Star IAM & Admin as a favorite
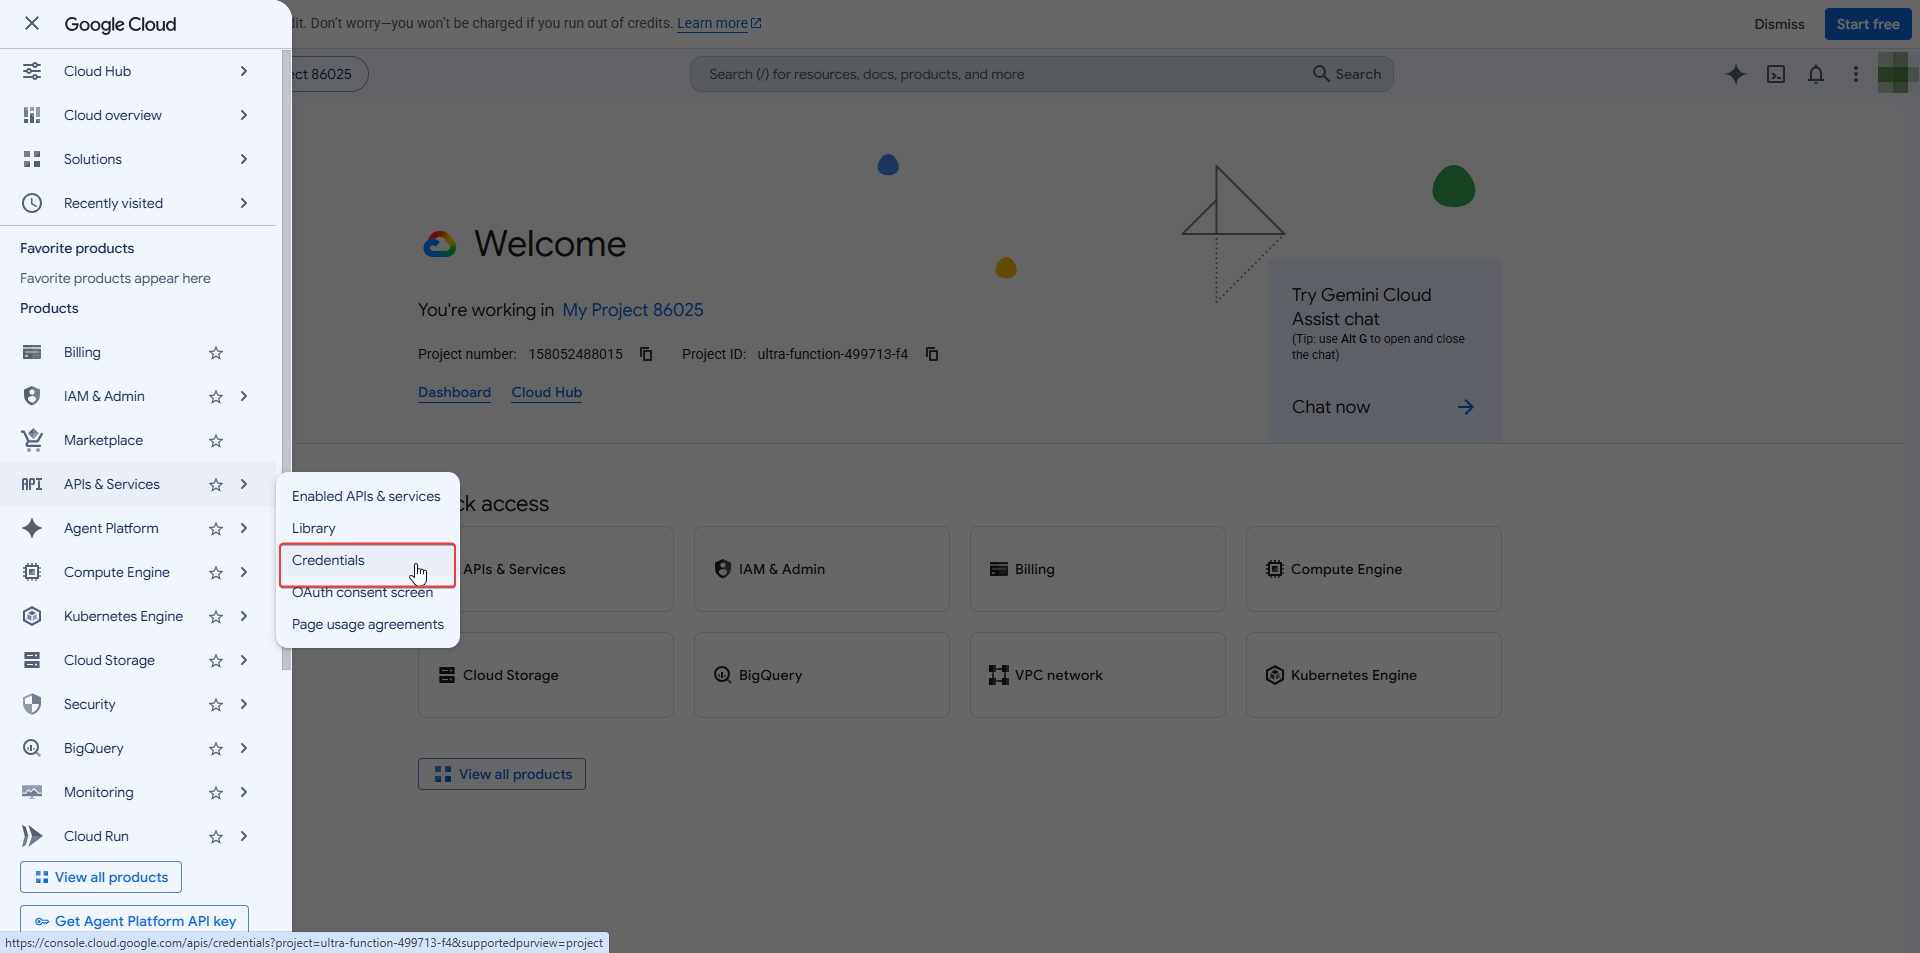 [216, 396]
